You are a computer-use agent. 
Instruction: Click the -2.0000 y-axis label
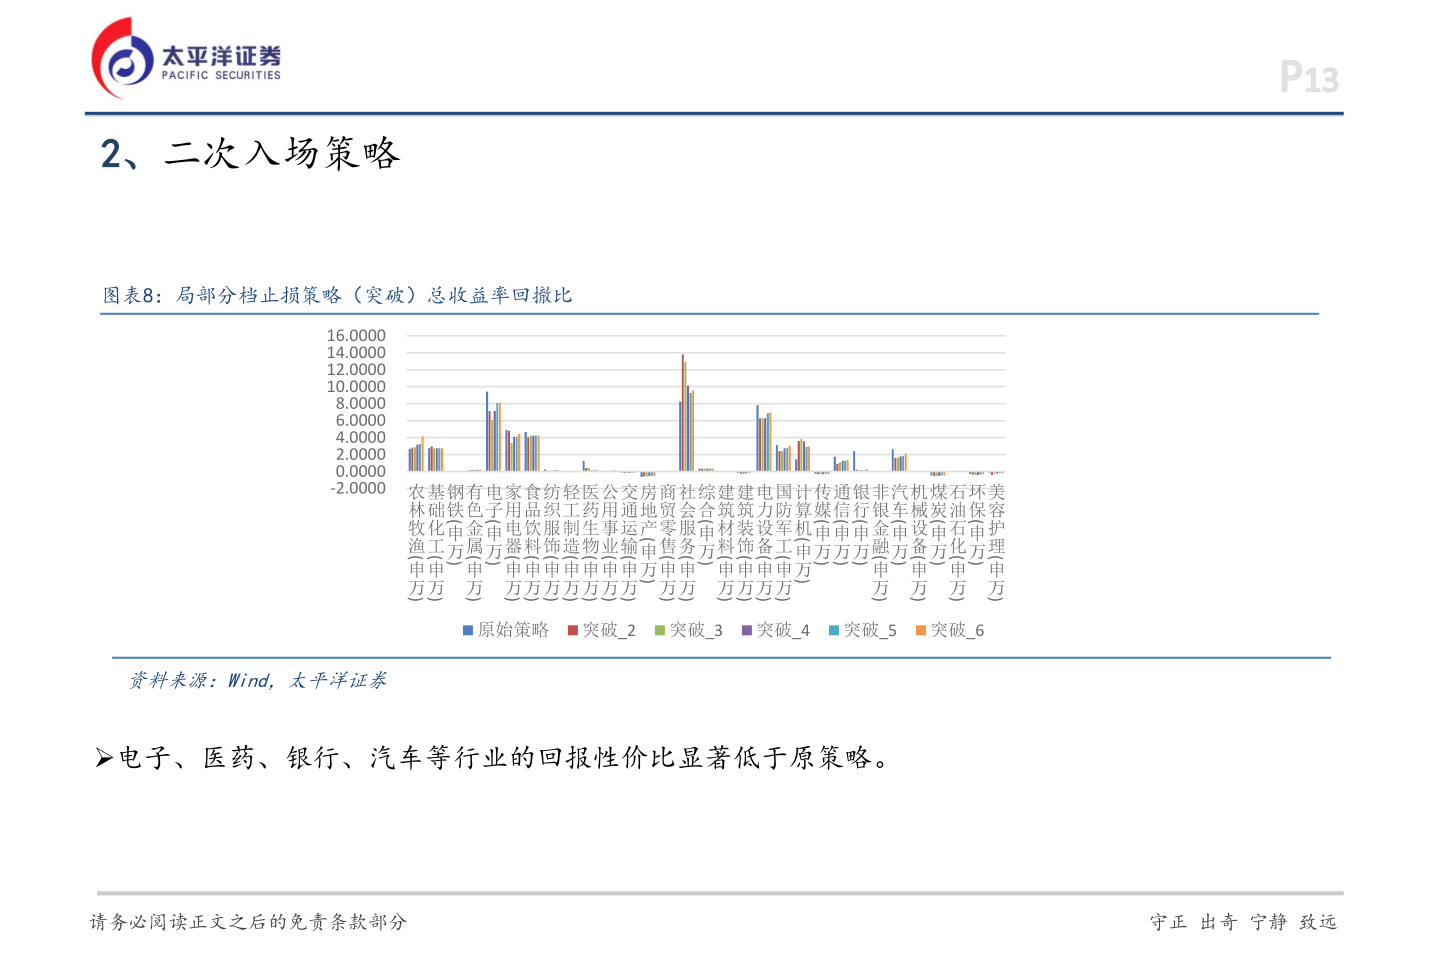coord(358,489)
